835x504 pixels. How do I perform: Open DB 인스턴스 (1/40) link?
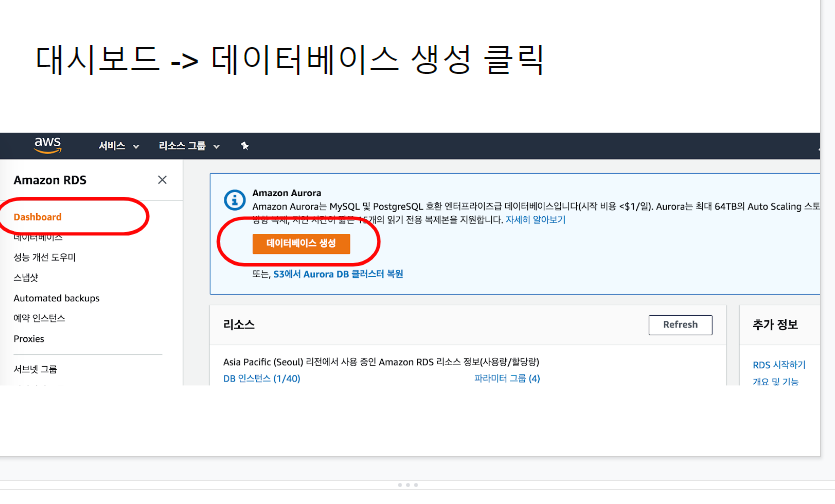pos(261,378)
